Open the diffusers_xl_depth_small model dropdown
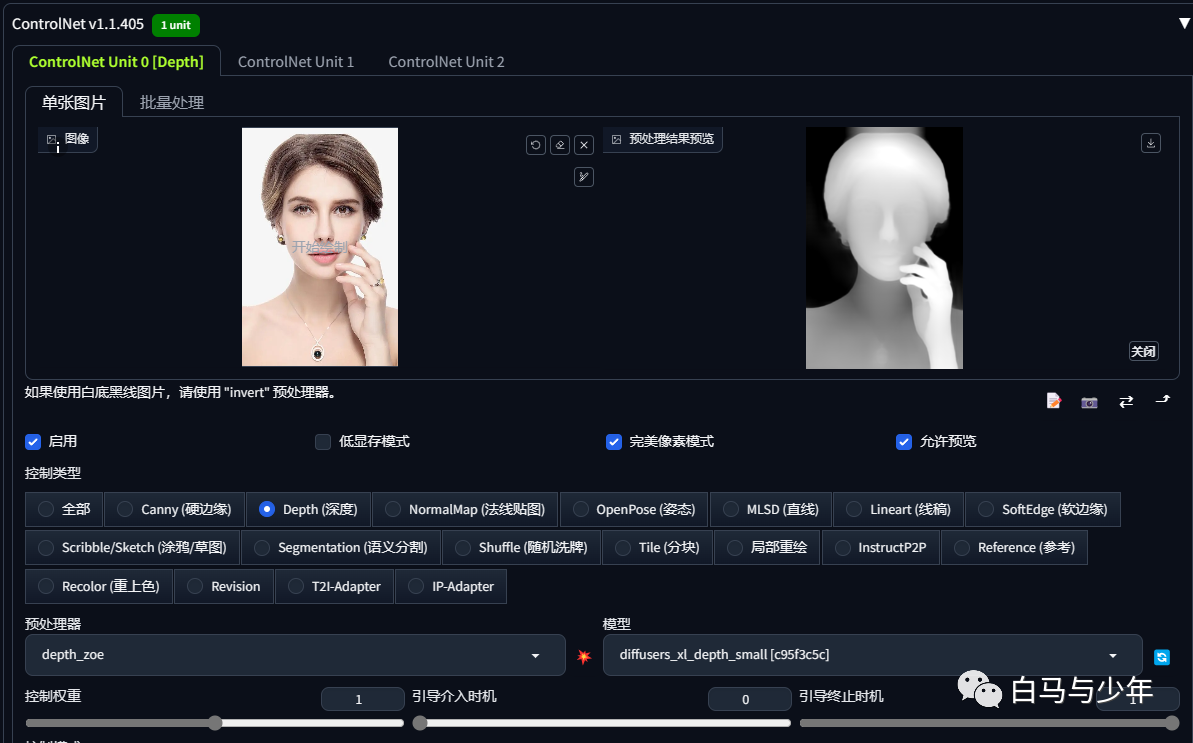The height and width of the screenshot is (743, 1193). coord(873,655)
